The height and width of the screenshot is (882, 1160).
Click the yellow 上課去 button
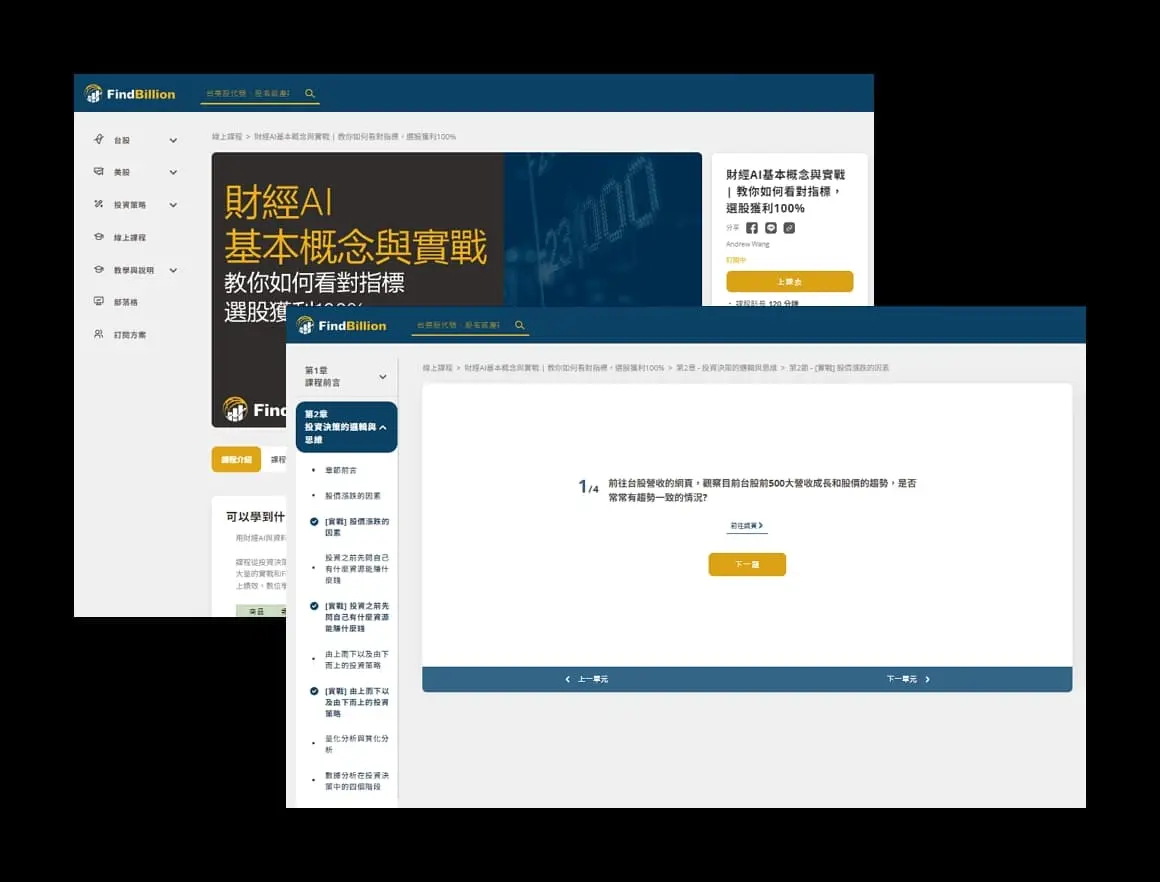coord(789,281)
